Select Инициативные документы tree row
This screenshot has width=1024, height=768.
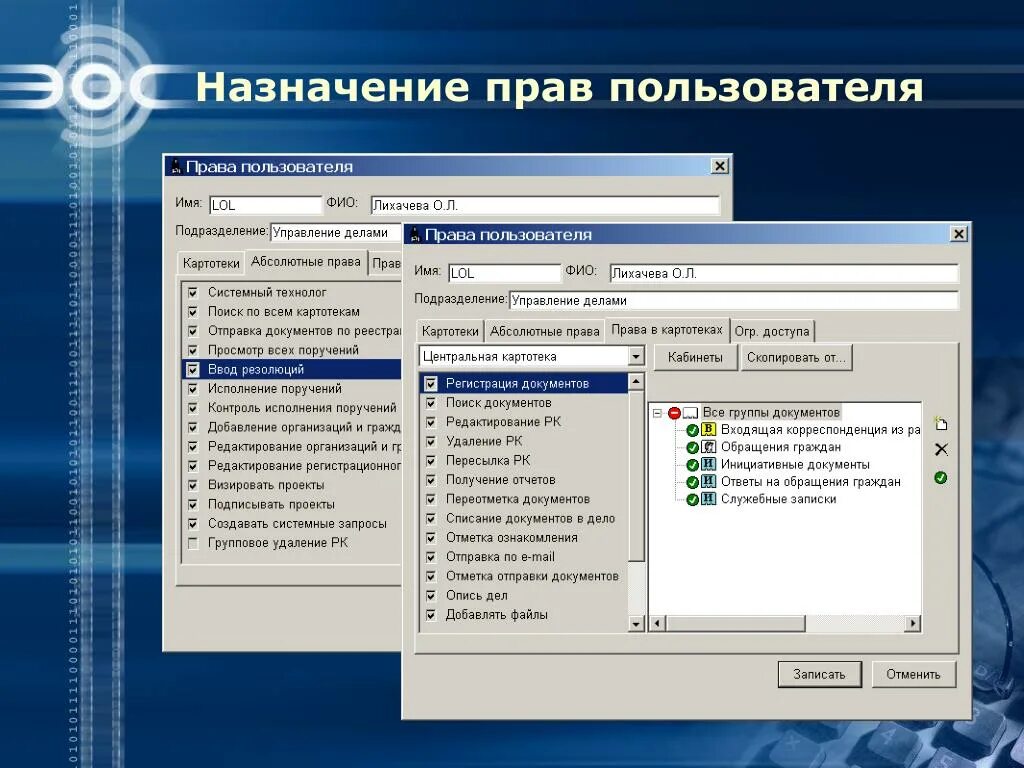(795, 465)
